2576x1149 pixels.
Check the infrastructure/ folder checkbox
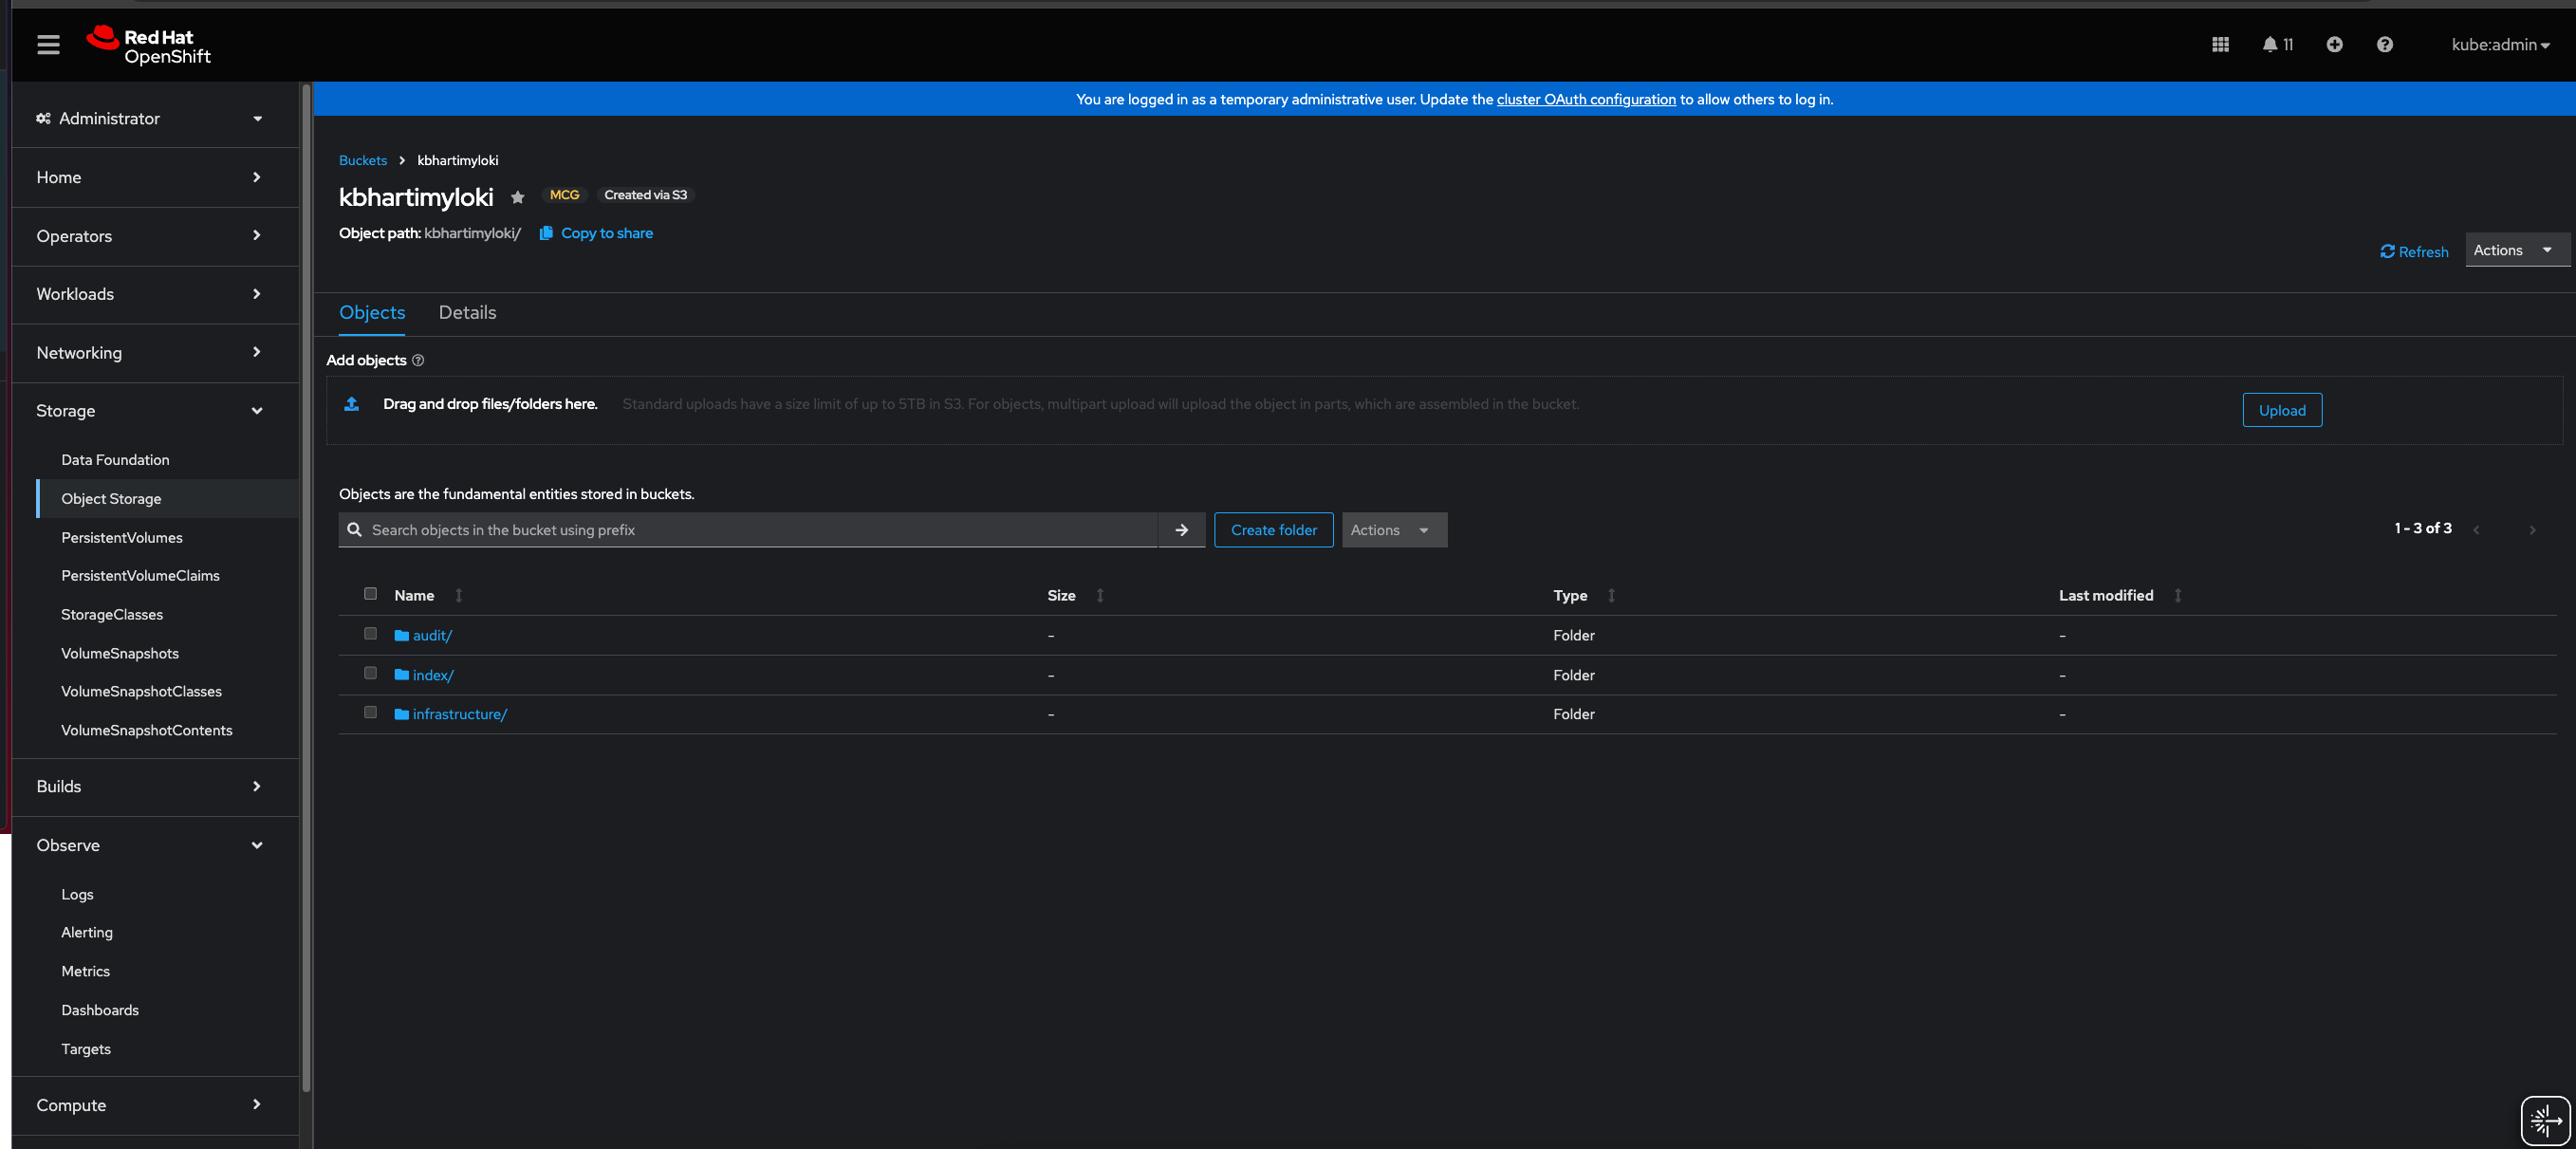pos(370,713)
